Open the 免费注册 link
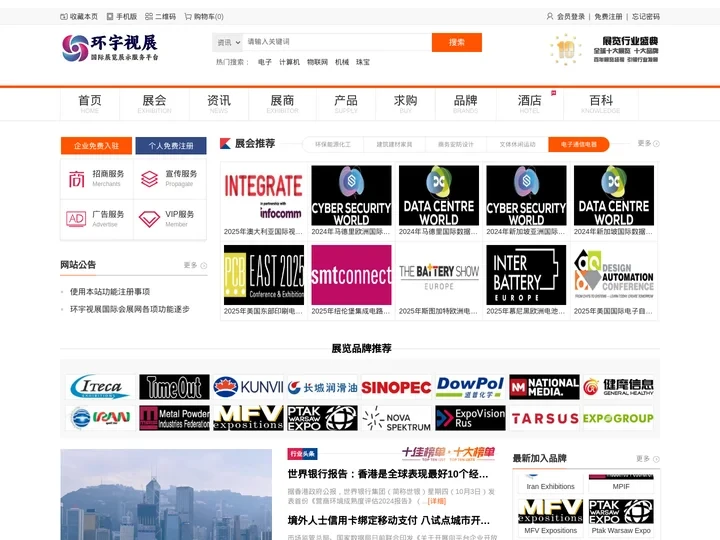720x540 pixels. point(608,17)
